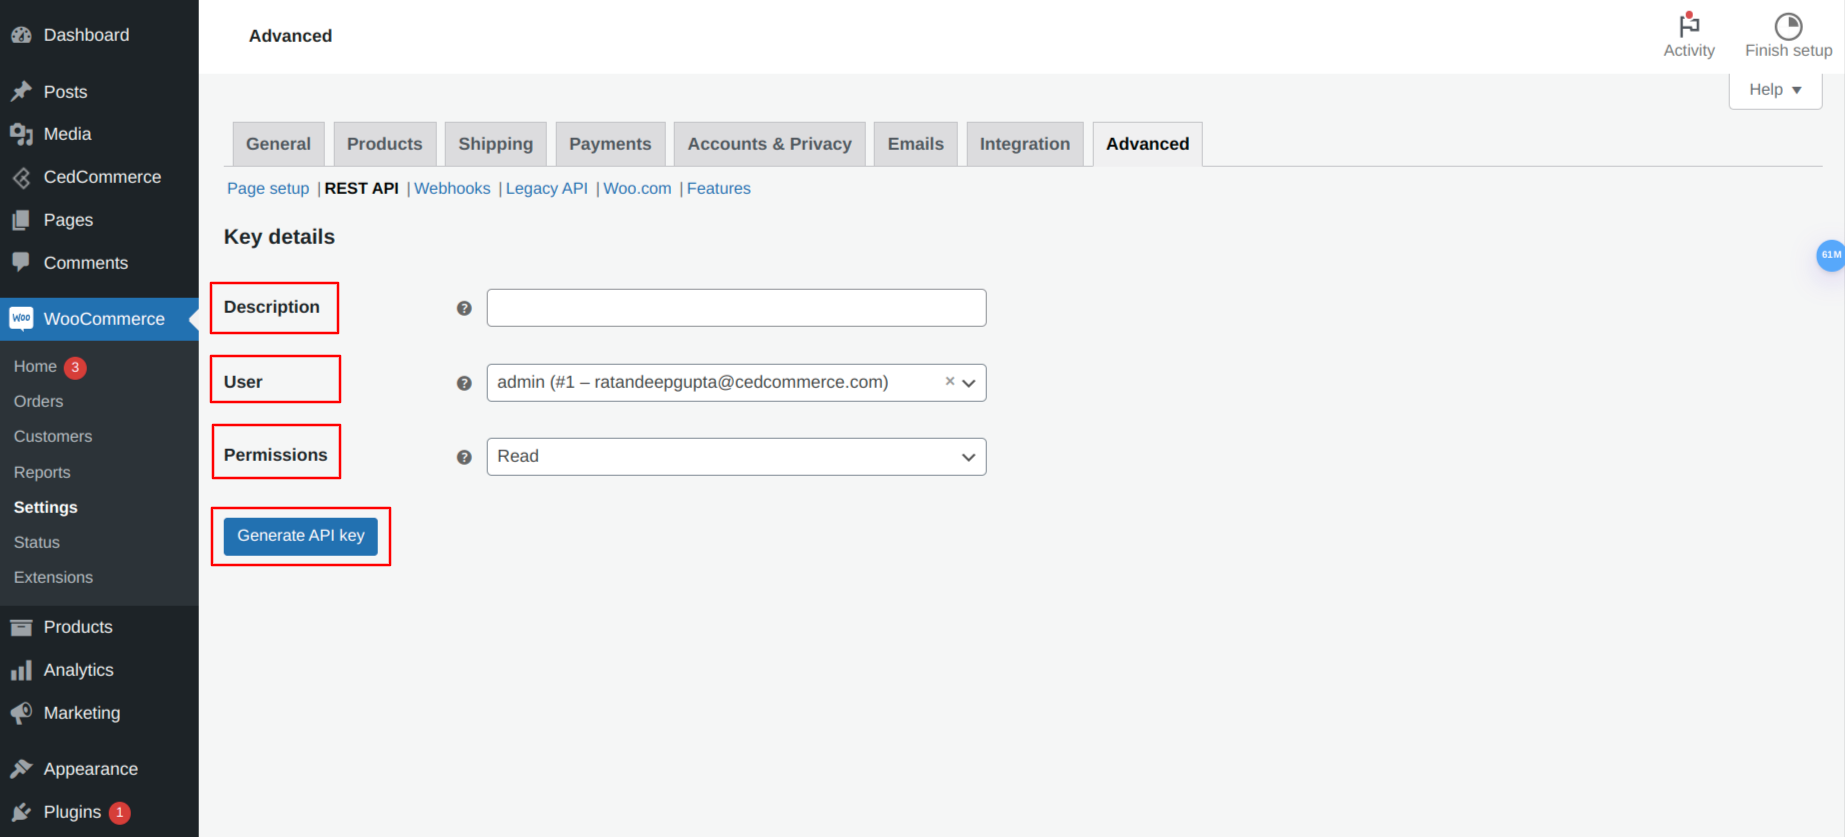
Task: Click the blue 61M floating badge
Action: pos(1830,255)
